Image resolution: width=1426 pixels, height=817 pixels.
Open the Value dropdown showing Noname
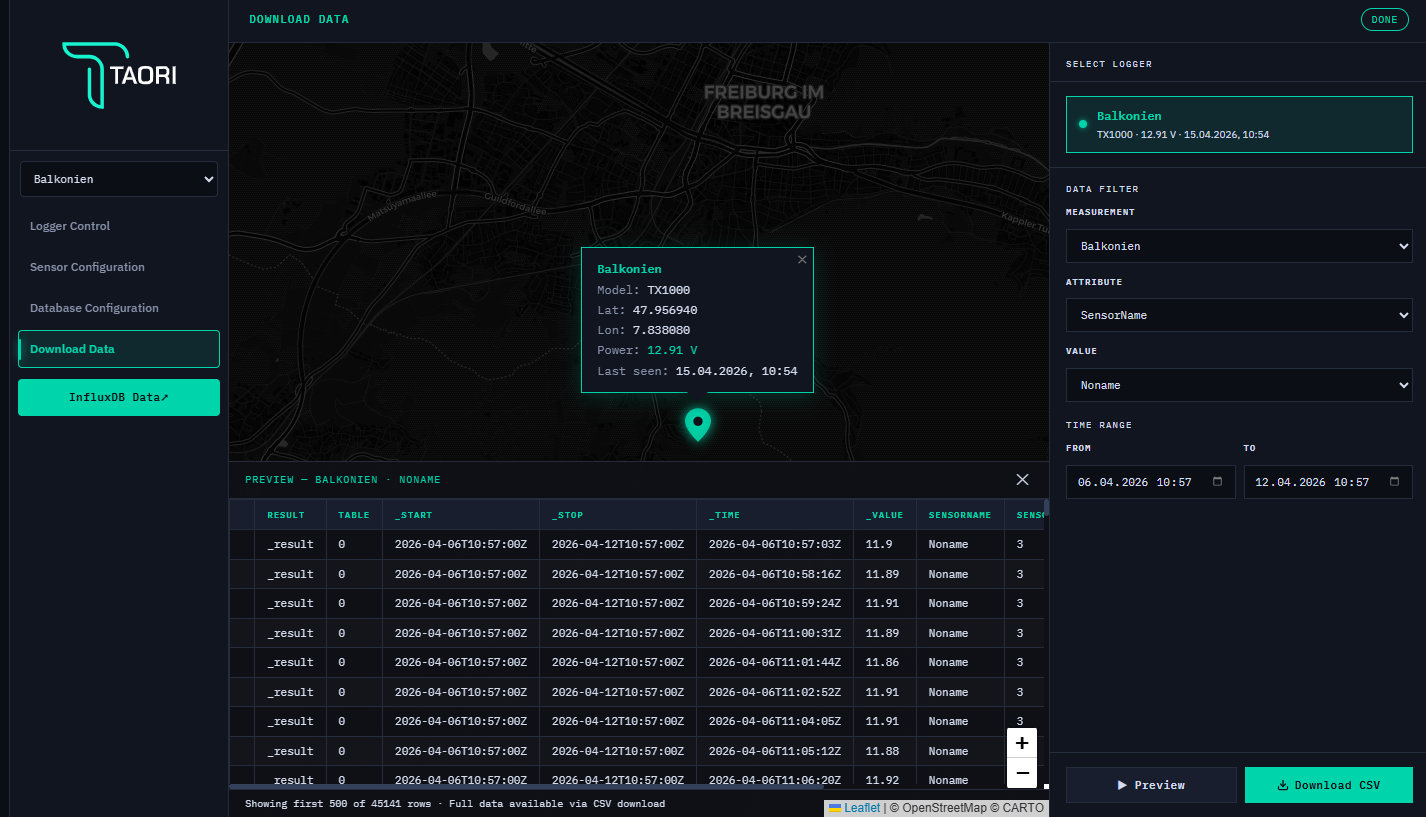pyautogui.click(x=1238, y=385)
